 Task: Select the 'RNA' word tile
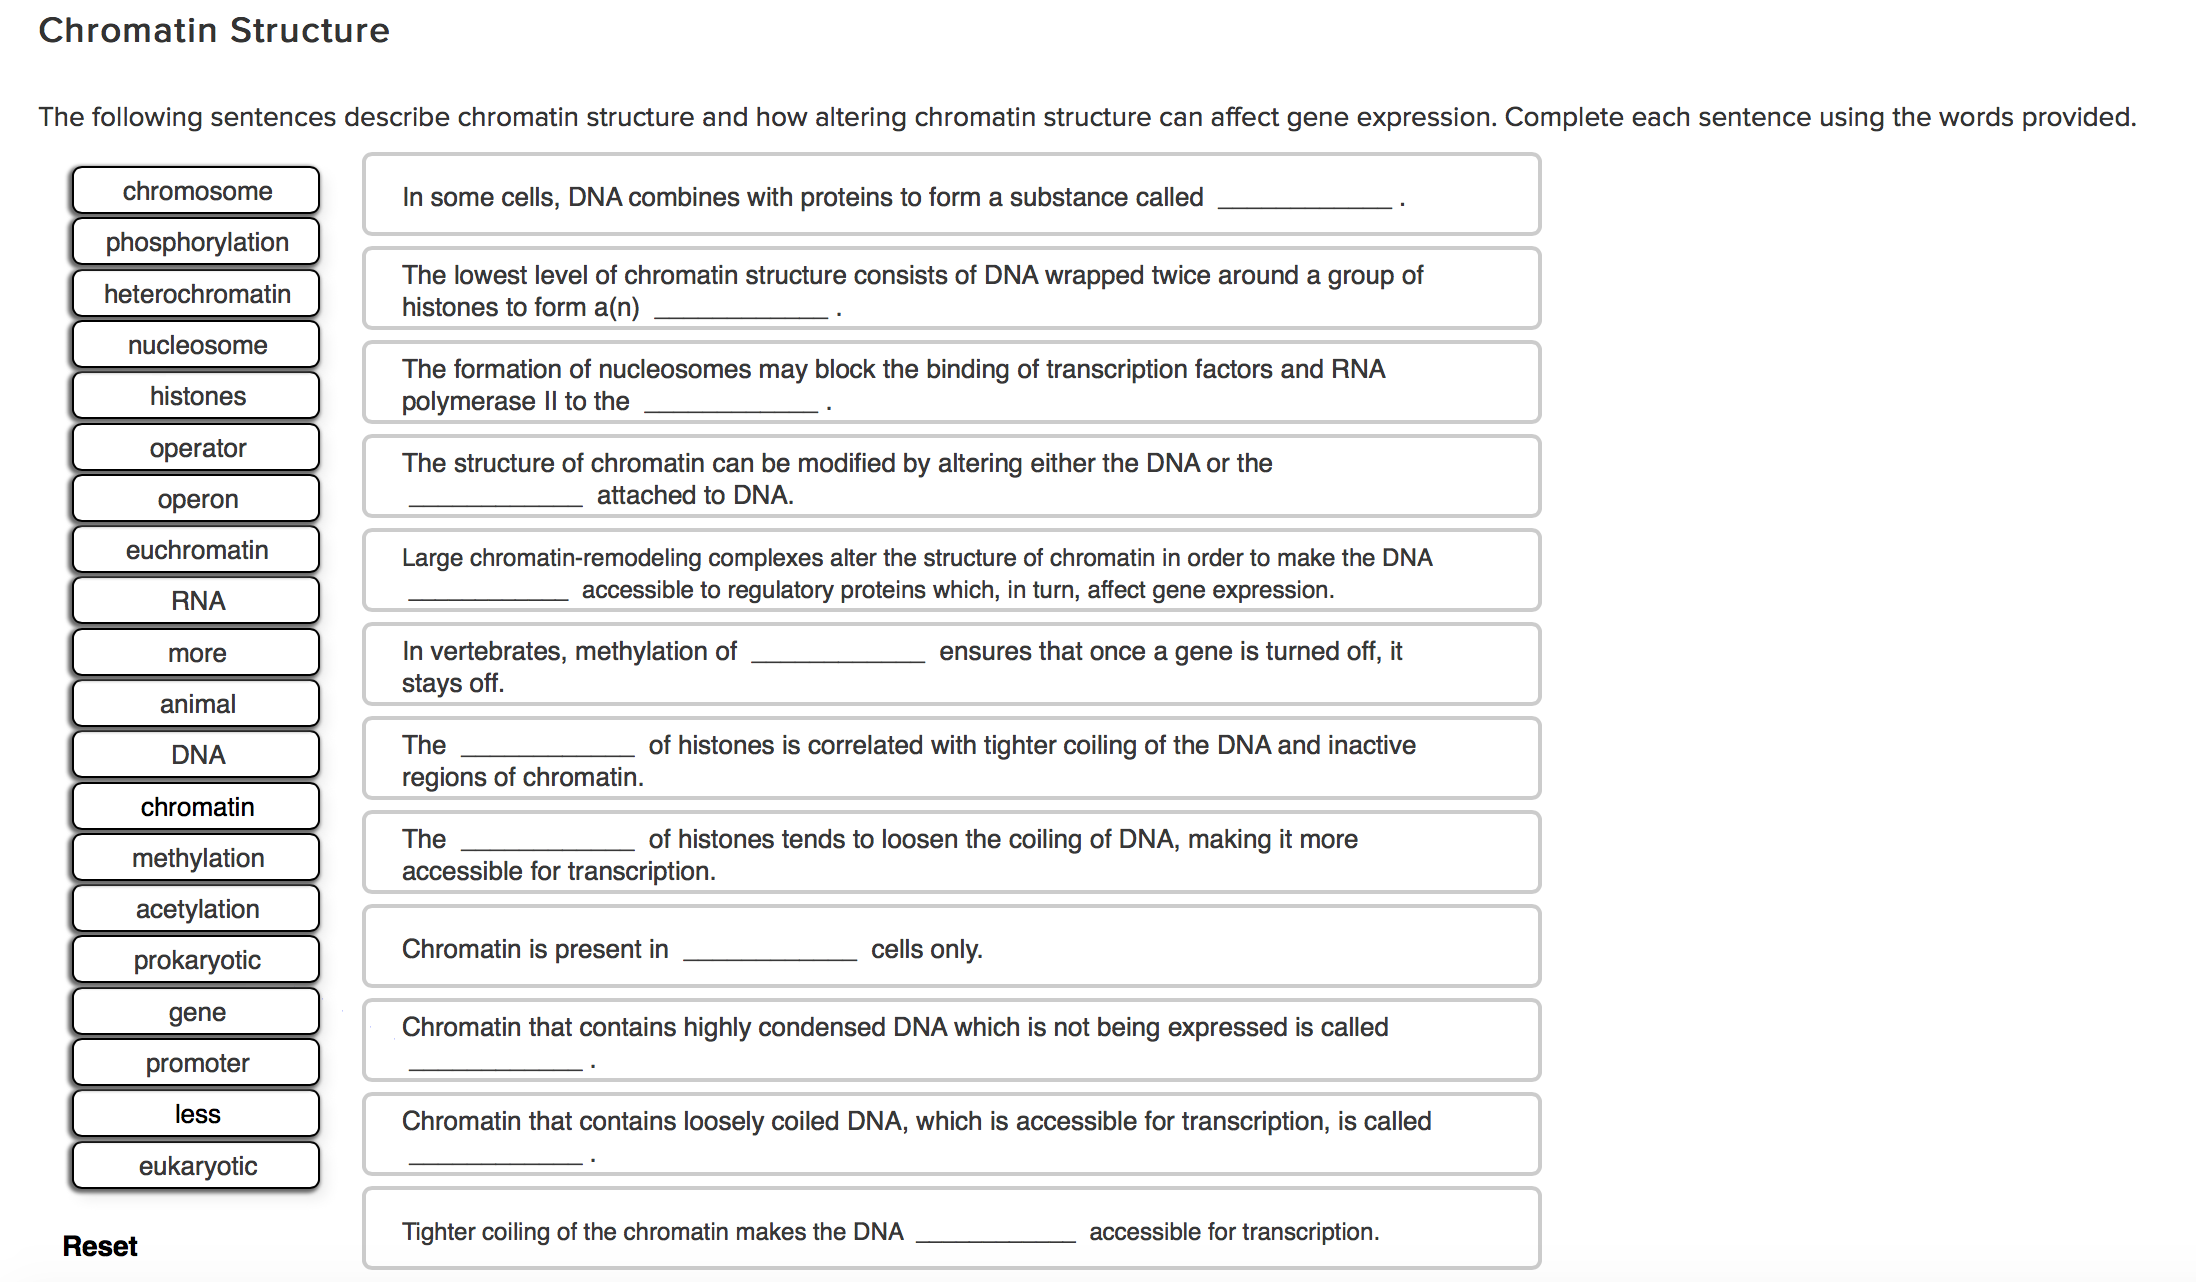pos(196,600)
